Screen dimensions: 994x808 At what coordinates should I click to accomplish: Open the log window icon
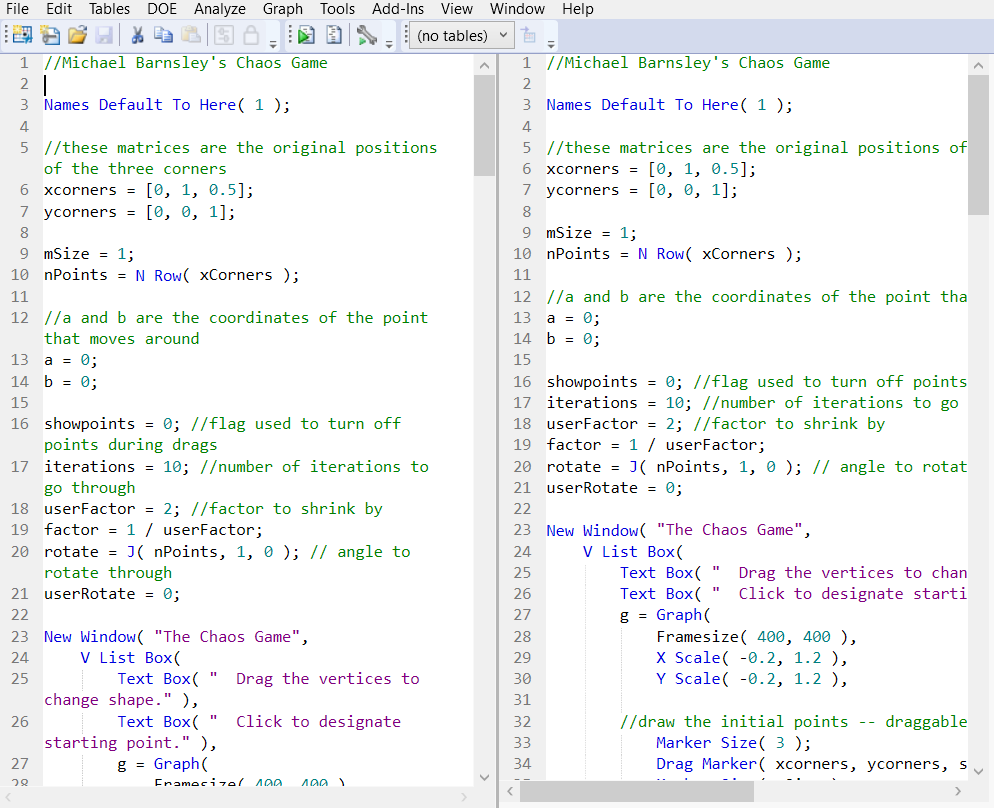point(333,34)
